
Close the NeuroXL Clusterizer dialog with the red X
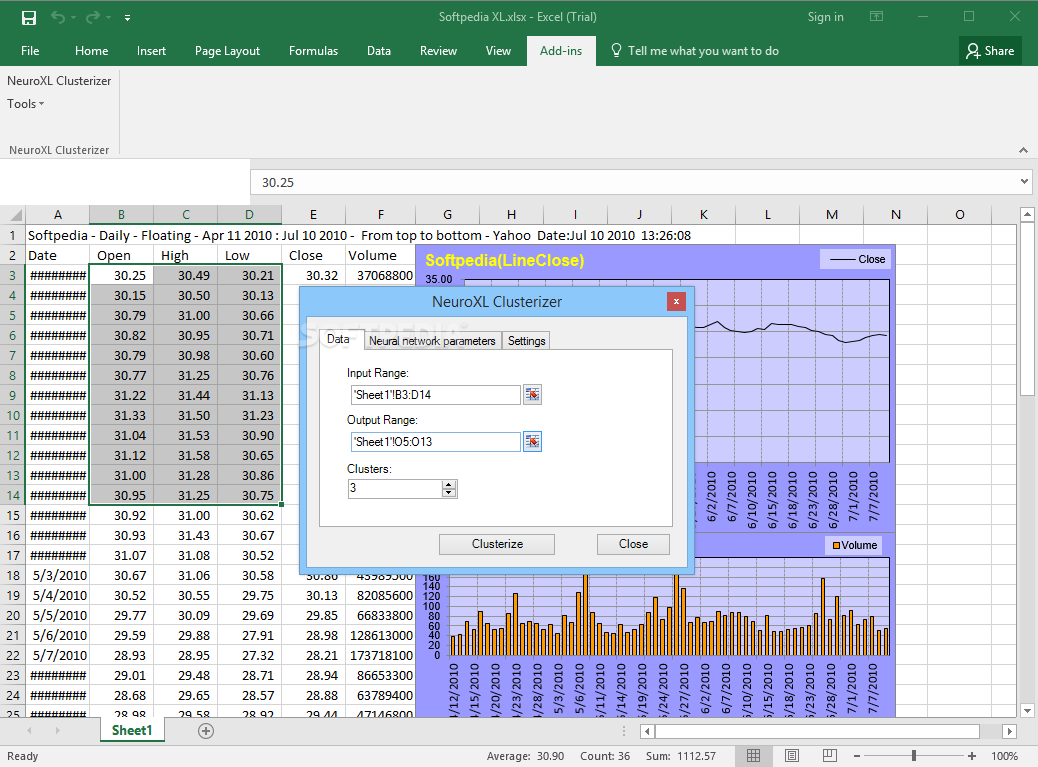click(x=676, y=302)
